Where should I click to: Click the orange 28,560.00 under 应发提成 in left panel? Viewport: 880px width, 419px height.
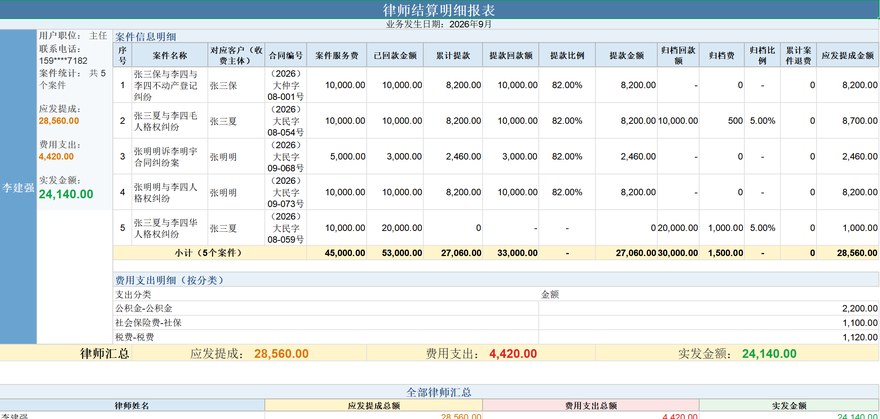click(x=59, y=121)
